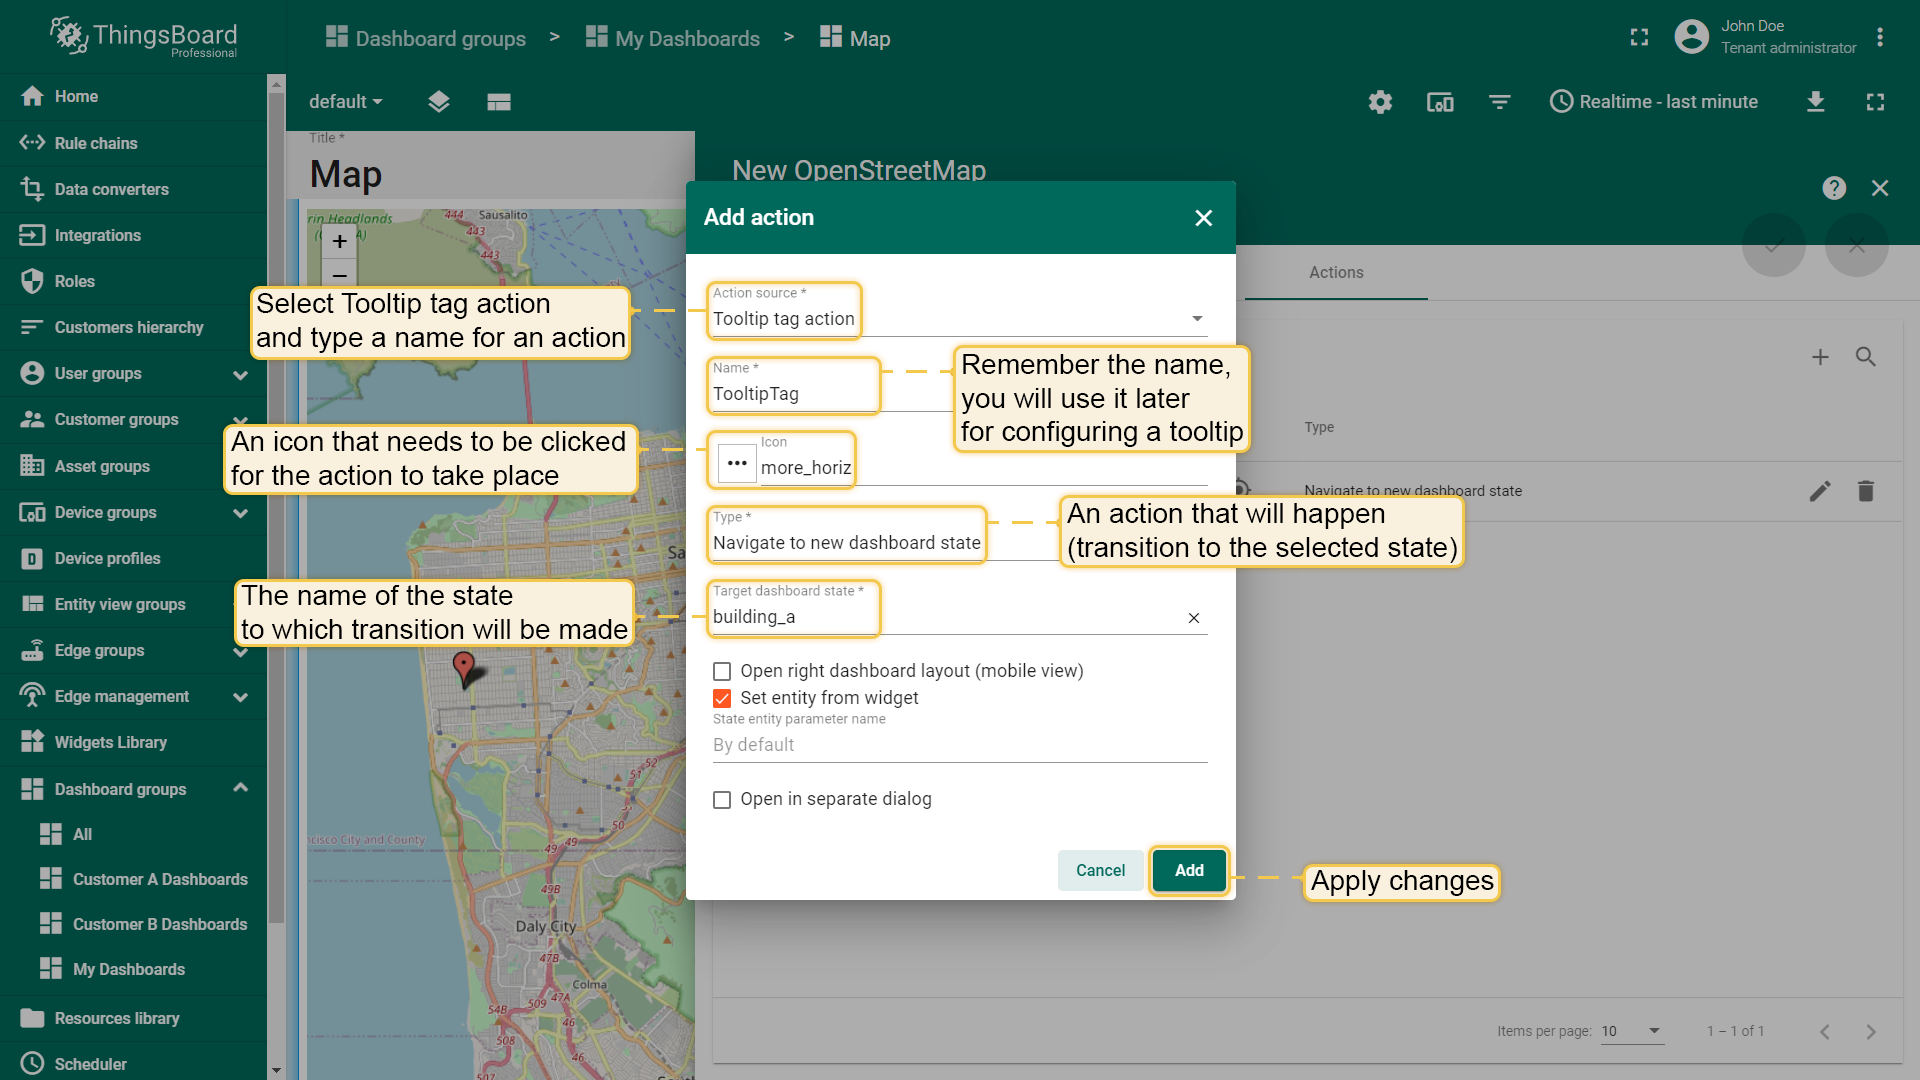Select All under Dashboard groups

click(x=133, y=834)
